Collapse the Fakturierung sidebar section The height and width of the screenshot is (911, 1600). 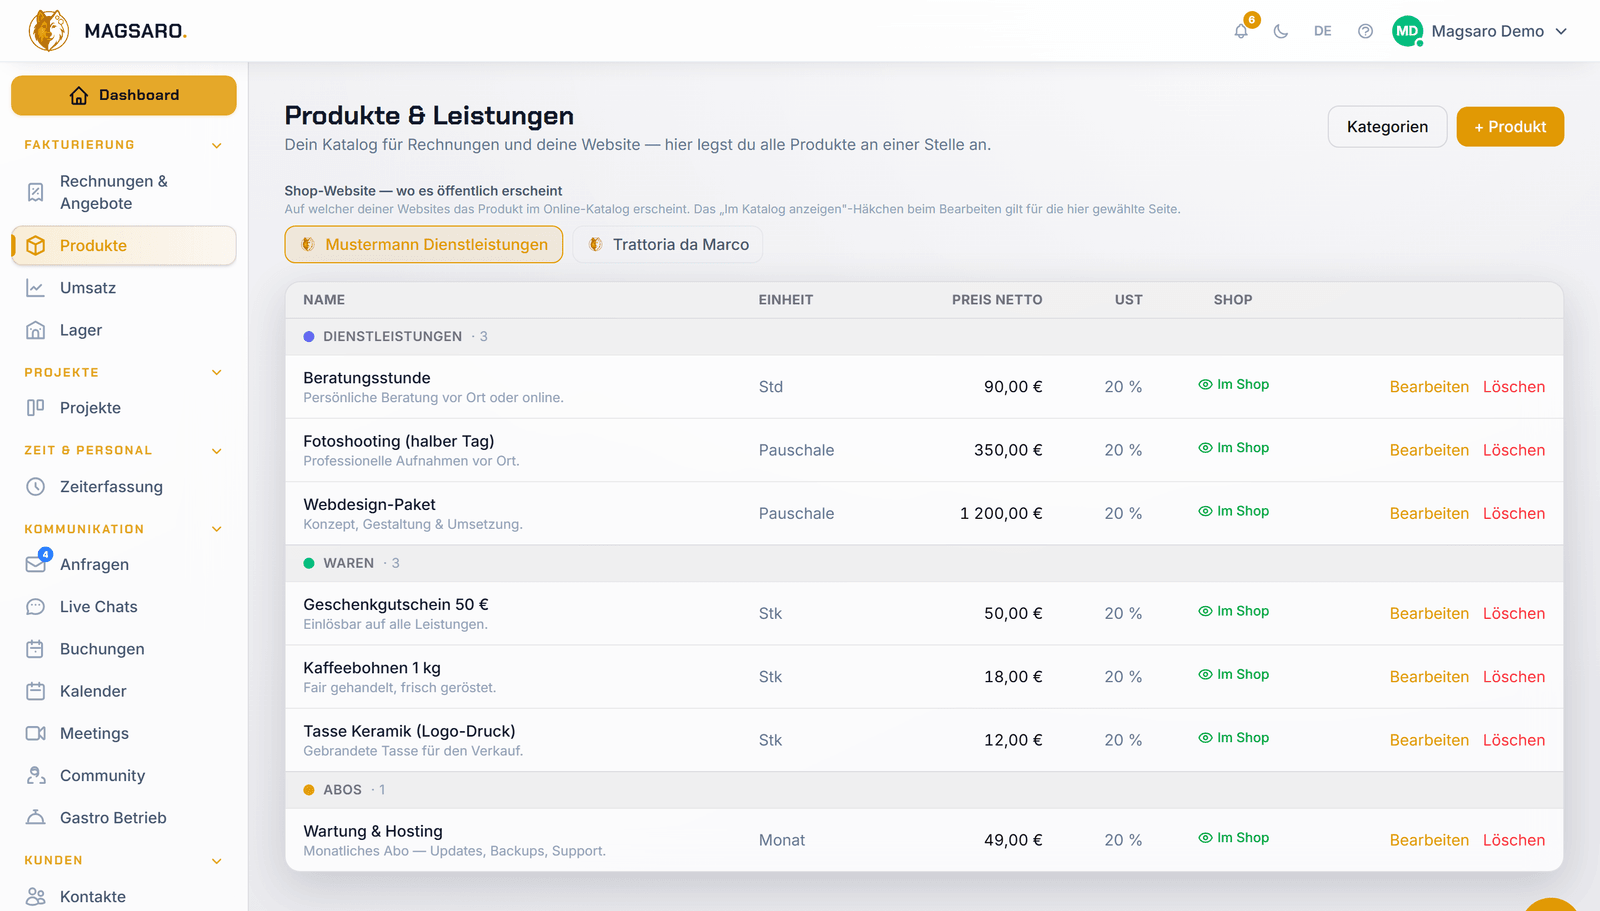coord(217,146)
